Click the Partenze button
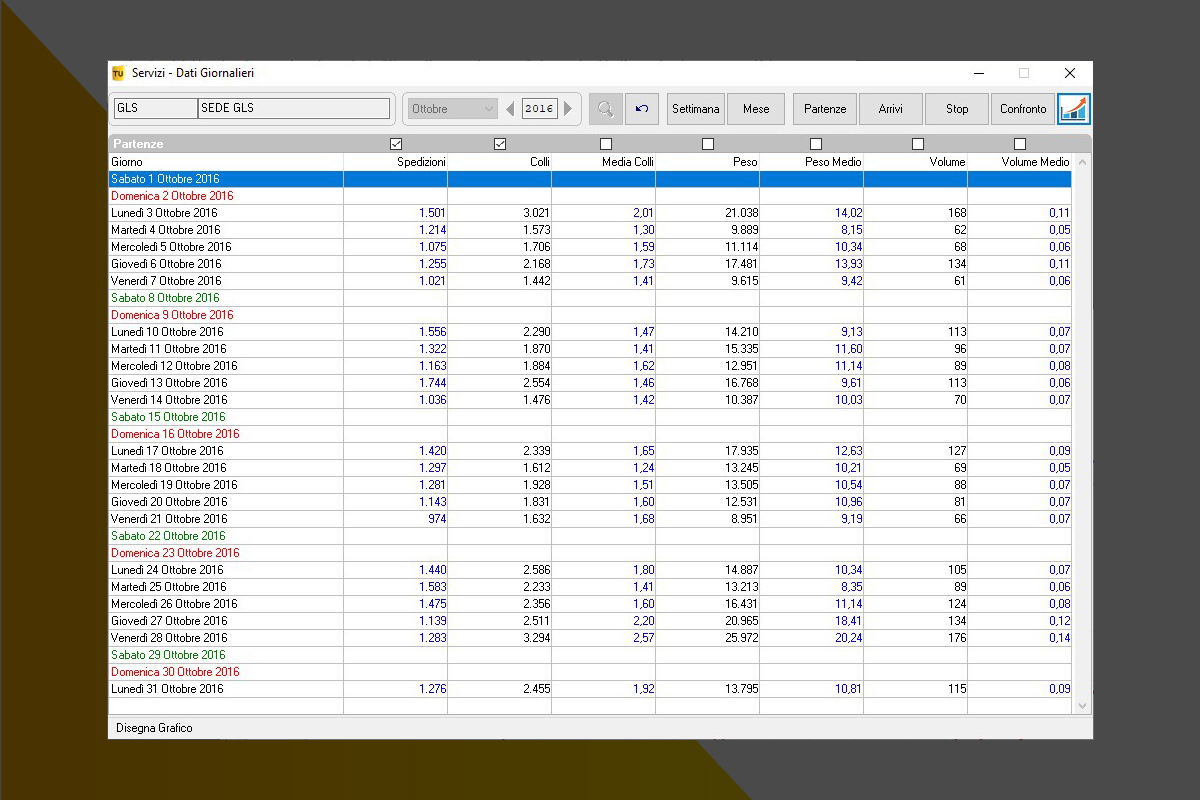 825,109
